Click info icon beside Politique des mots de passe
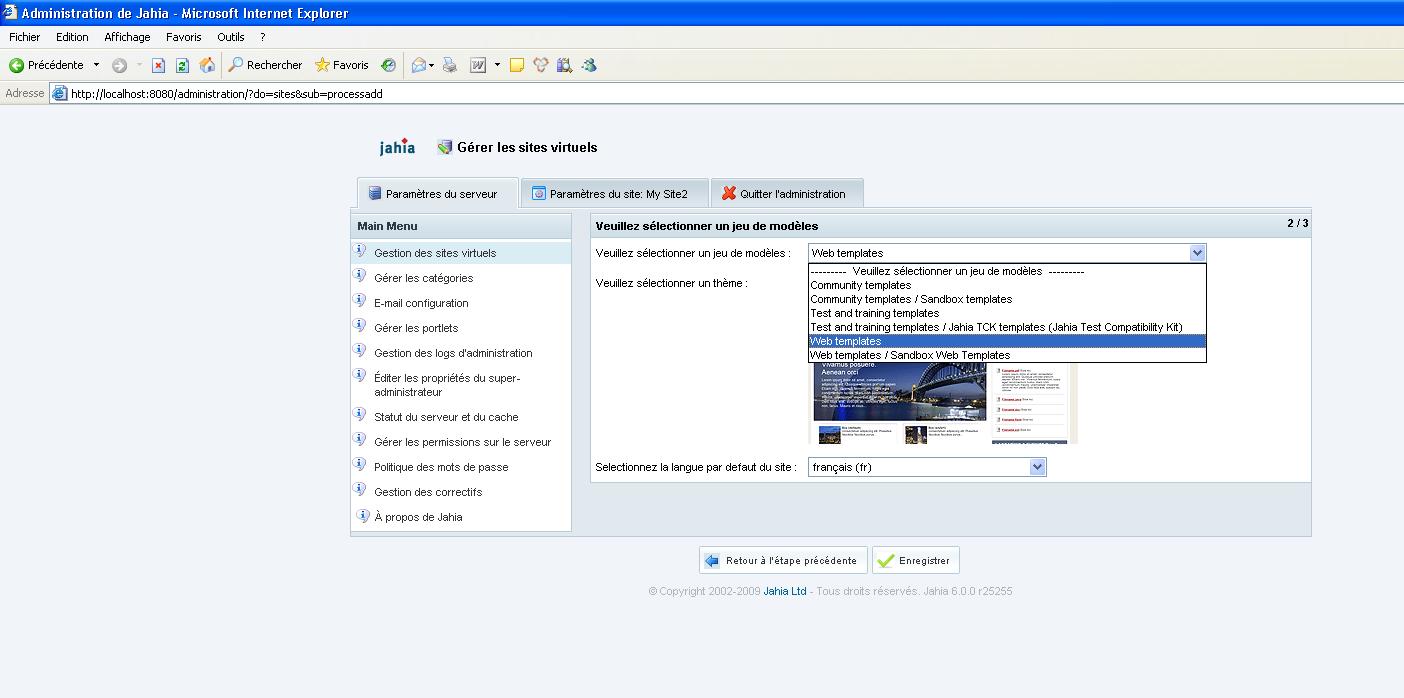Viewport: 1404px width, 698px height. (361, 465)
